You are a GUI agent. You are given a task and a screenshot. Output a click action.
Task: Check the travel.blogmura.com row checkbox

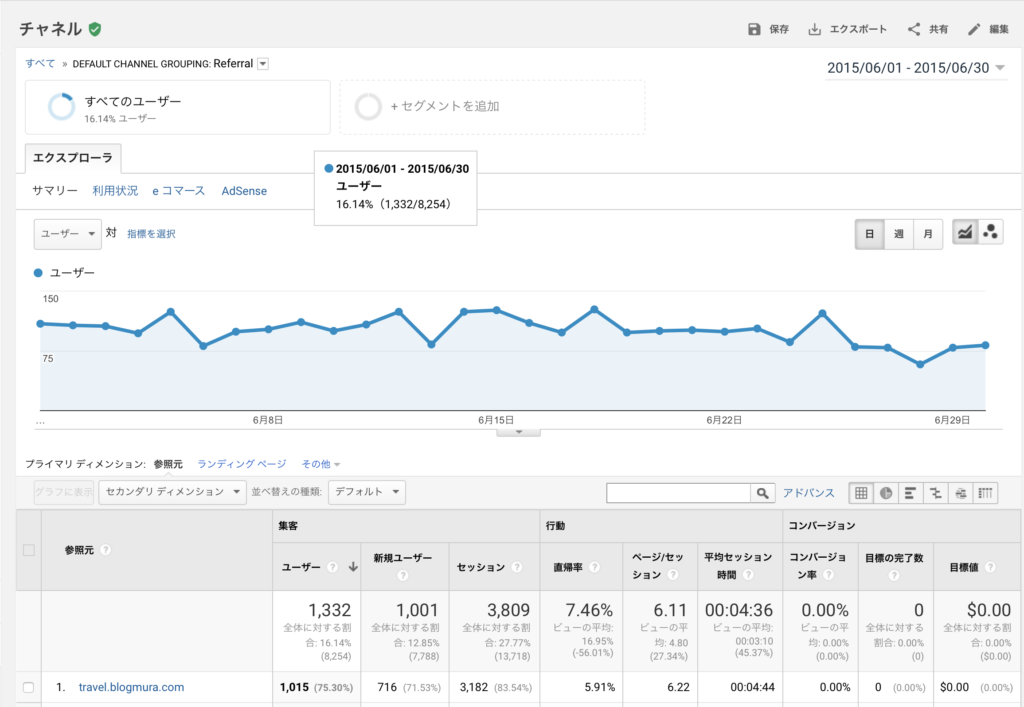coord(29,687)
